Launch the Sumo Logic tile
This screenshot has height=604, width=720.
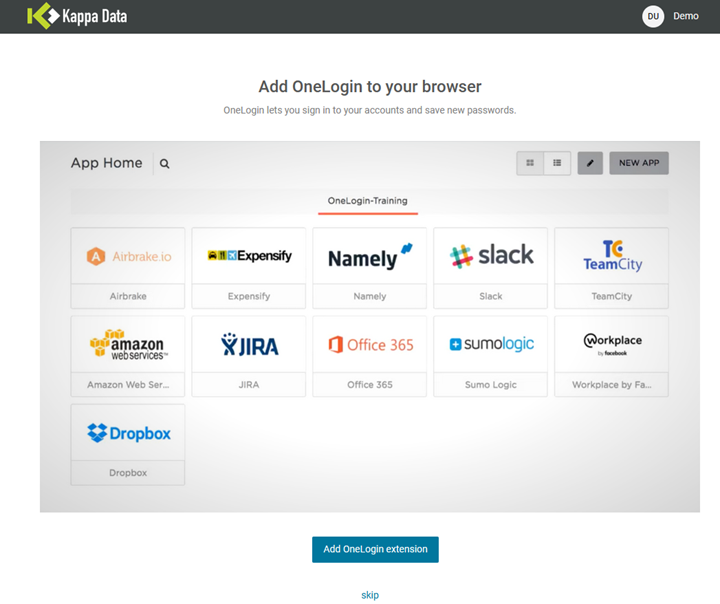(491, 355)
